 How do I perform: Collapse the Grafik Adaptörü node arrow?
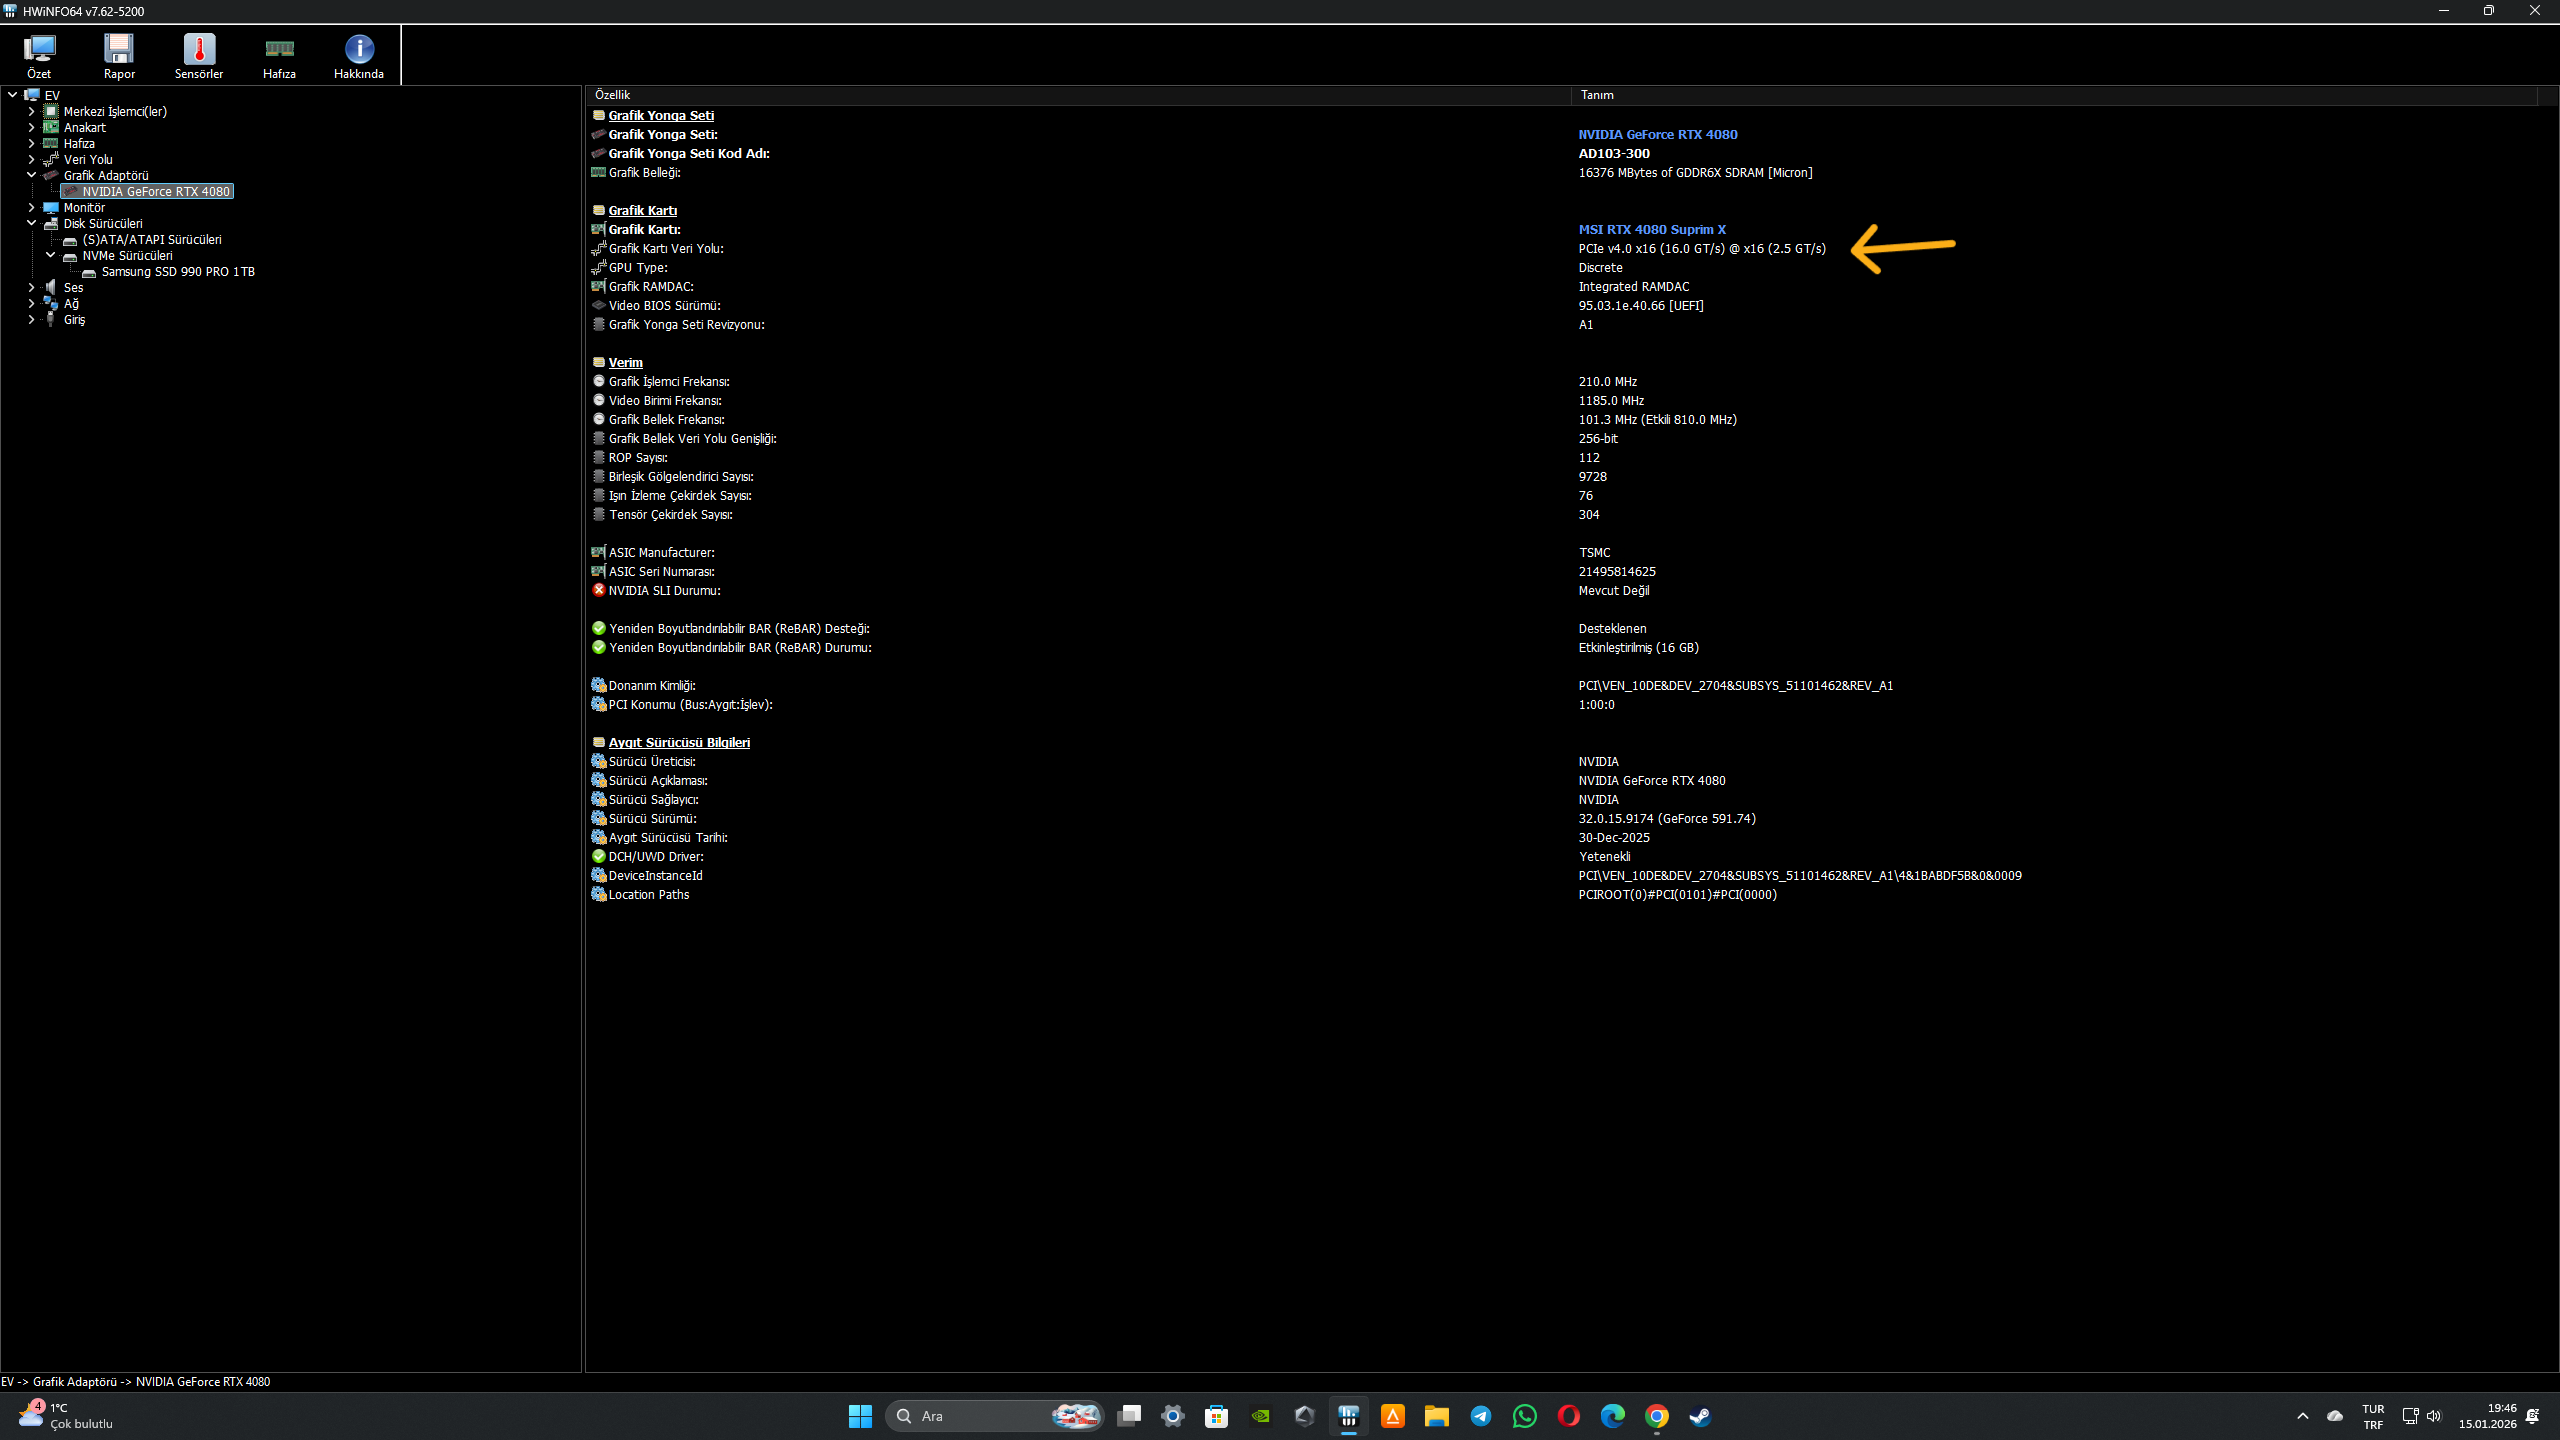tap(31, 175)
